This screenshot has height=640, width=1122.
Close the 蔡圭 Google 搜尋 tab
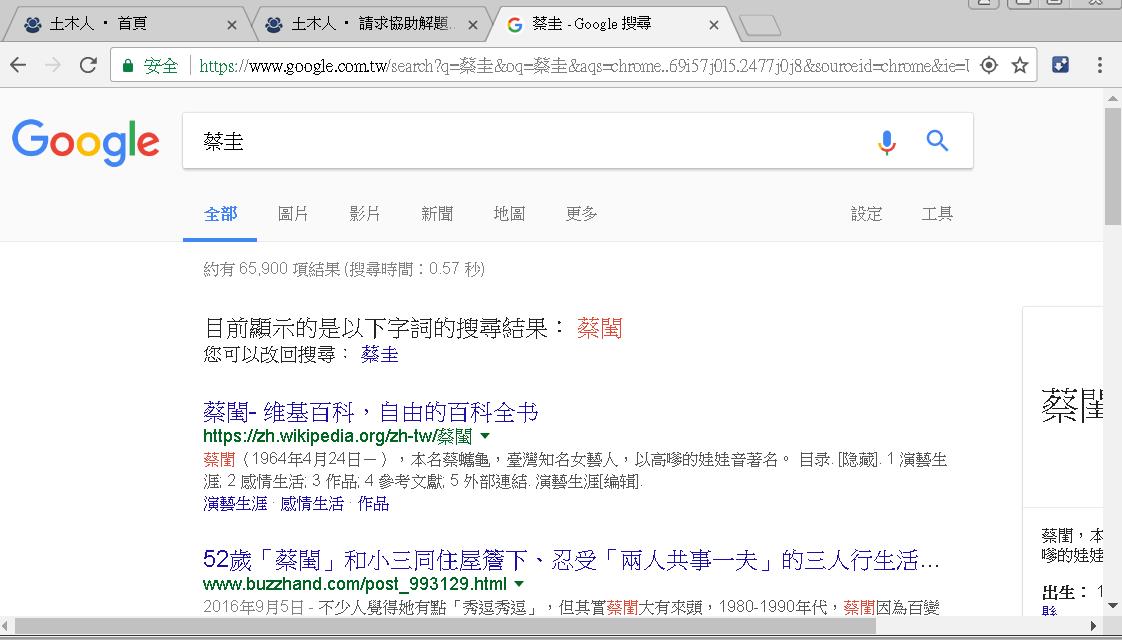tap(713, 25)
